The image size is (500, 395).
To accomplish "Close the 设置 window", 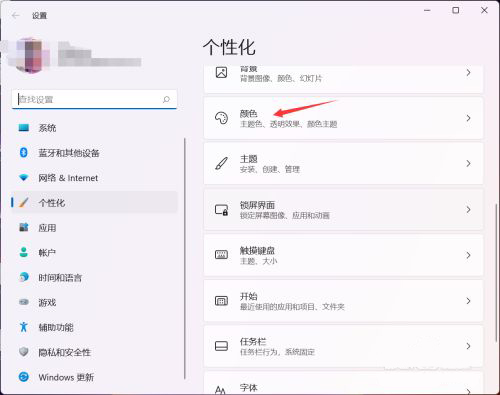I will click(484, 11).
